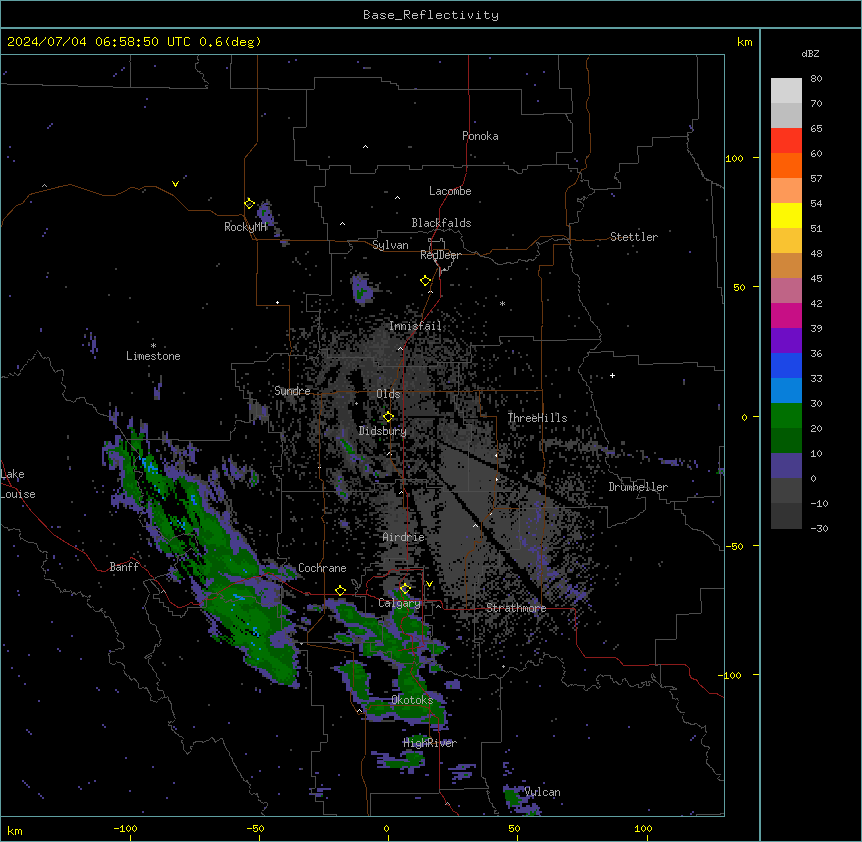This screenshot has width=862, height=842.
Task: Click the Sundre town label
Action: coord(292,391)
